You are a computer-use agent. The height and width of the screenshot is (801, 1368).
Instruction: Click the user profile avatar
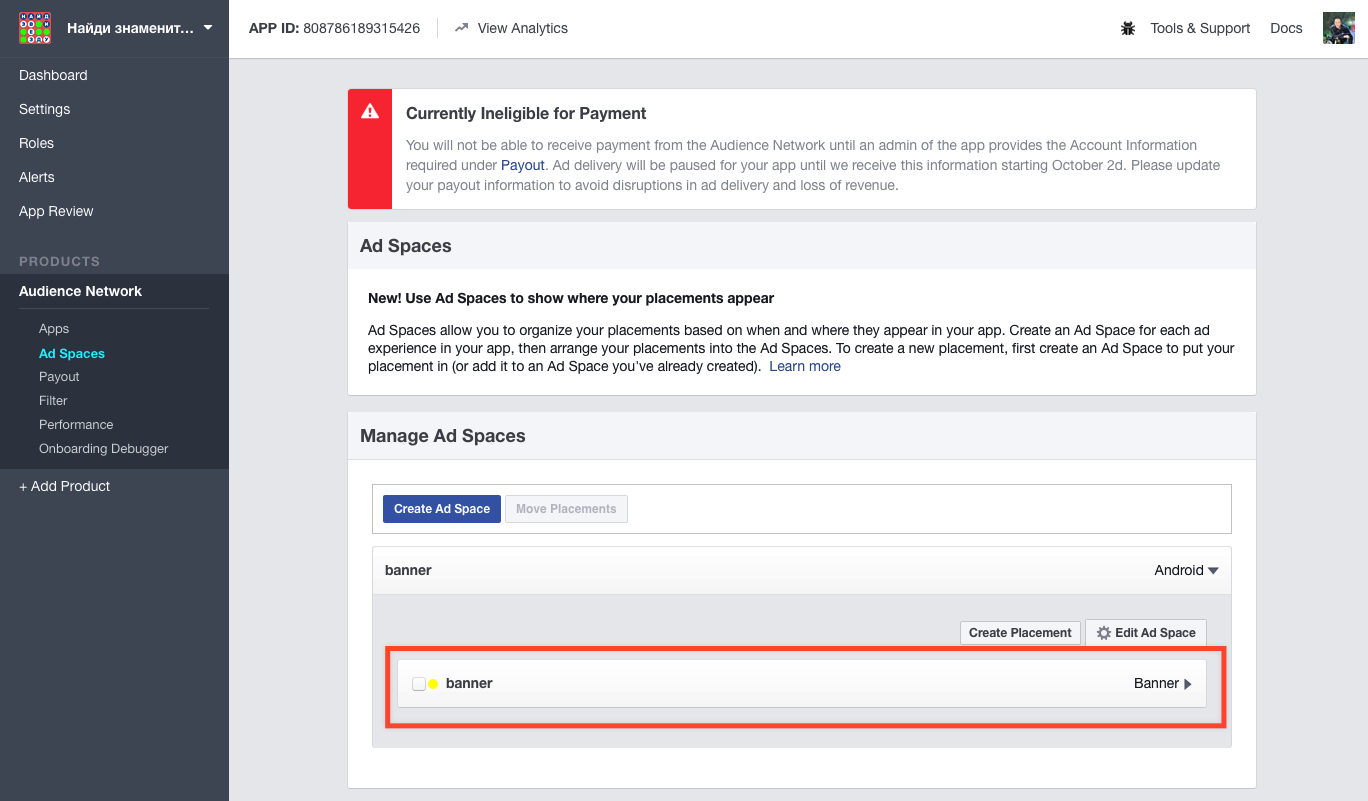click(x=1339, y=28)
